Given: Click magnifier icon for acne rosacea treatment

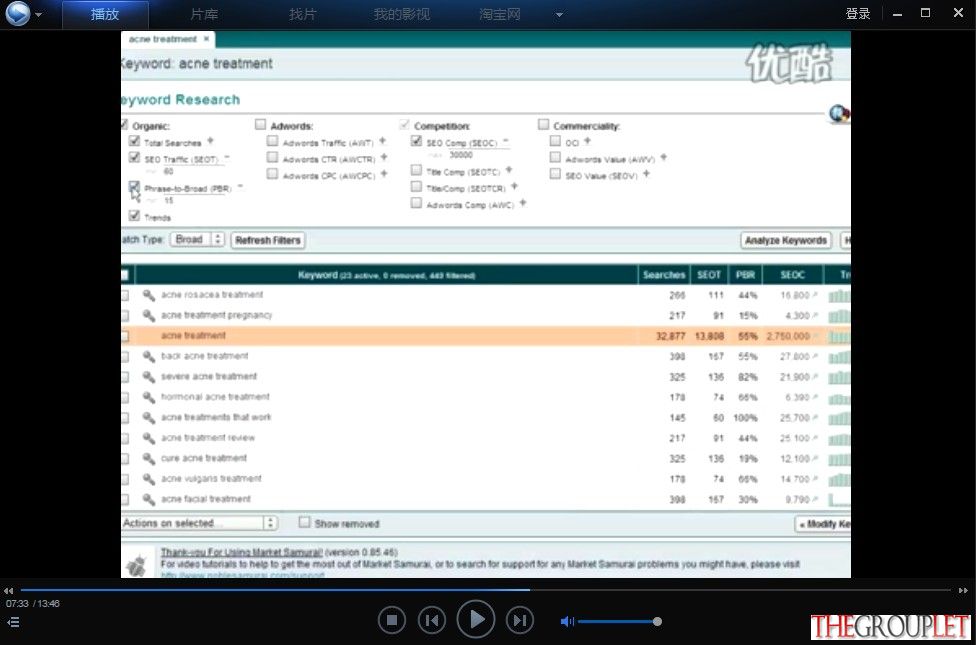Looking at the screenshot, I should (x=149, y=295).
